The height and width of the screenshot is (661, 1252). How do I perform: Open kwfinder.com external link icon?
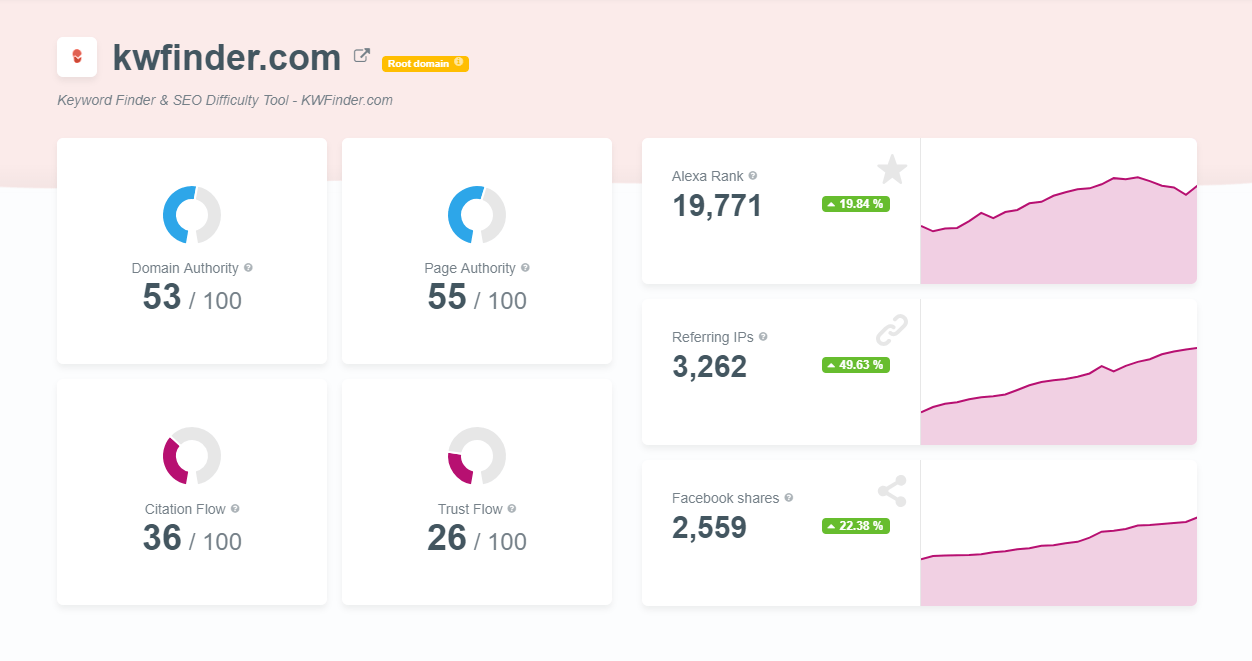pyautogui.click(x=362, y=56)
